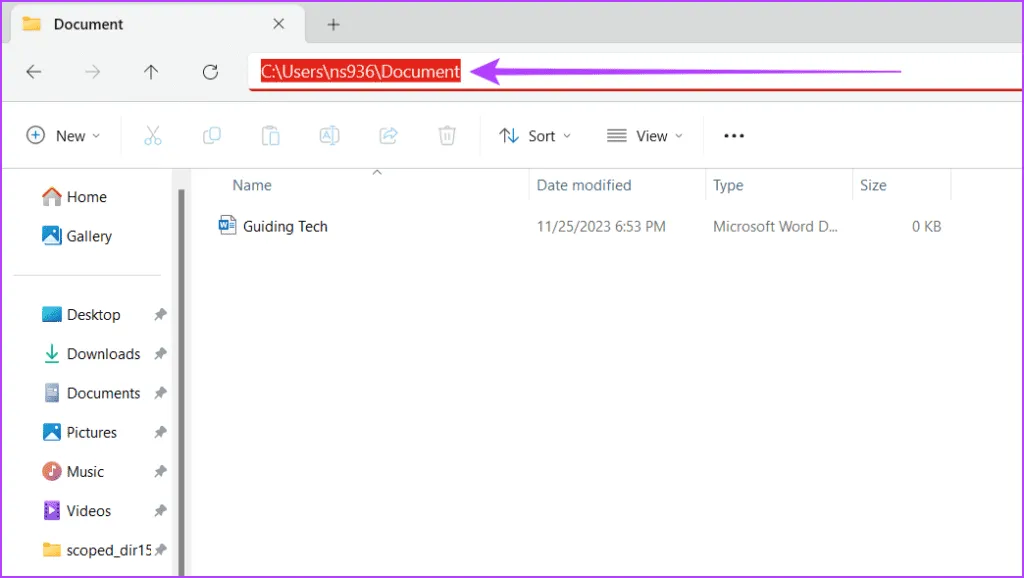The image size is (1024, 578).
Task: Unpin Desktop using its pin icon
Action: 160,315
